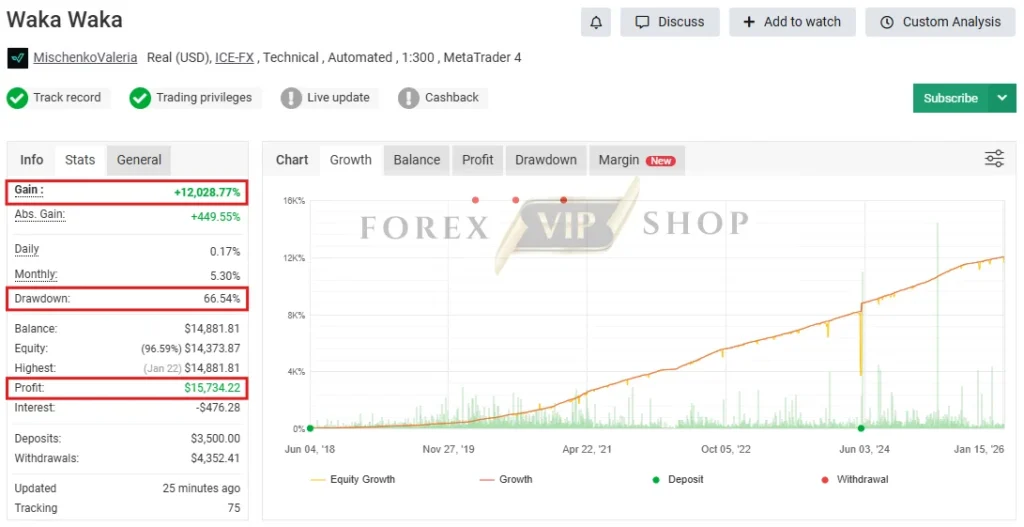
Task: Click the deposits value $3,500.00
Action: click(216, 439)
